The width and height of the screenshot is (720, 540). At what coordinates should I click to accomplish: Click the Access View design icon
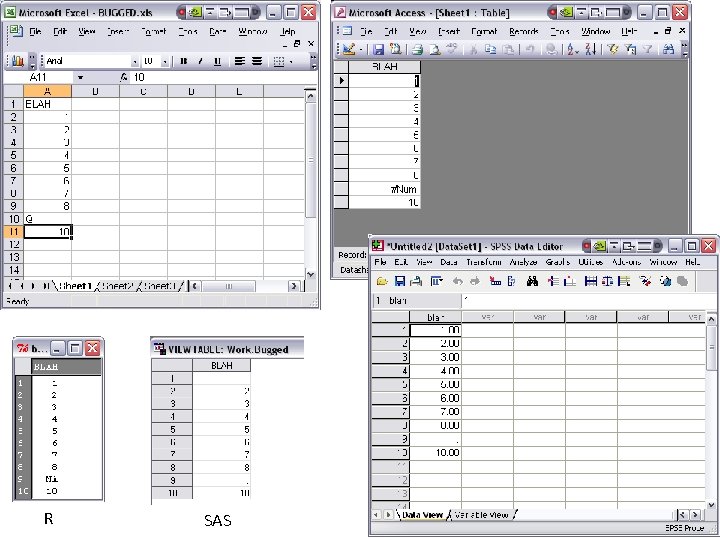348,49
